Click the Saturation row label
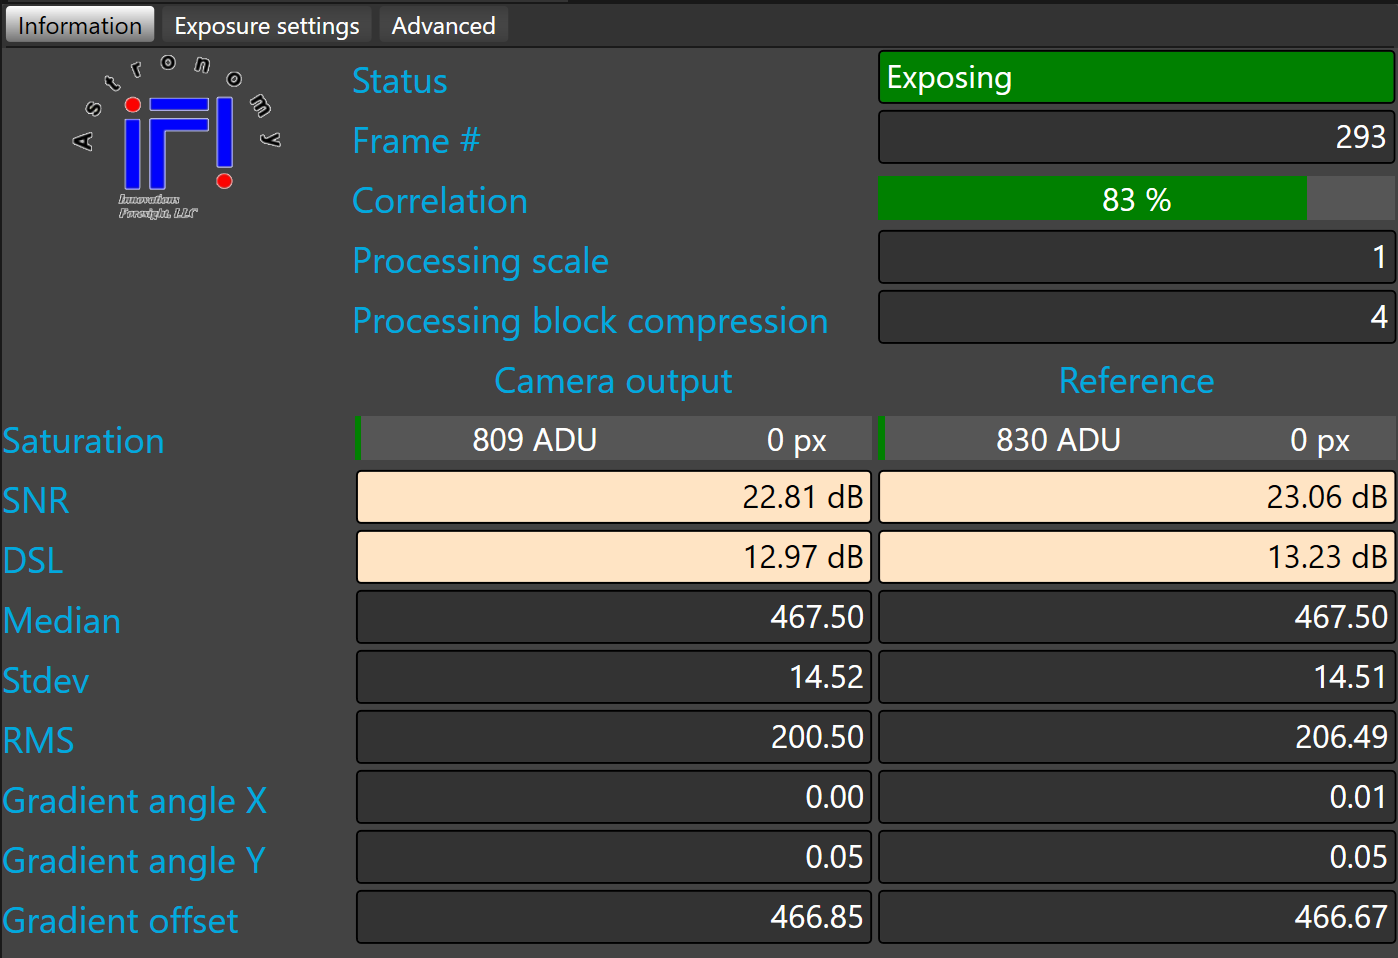 tap(83, 441)
